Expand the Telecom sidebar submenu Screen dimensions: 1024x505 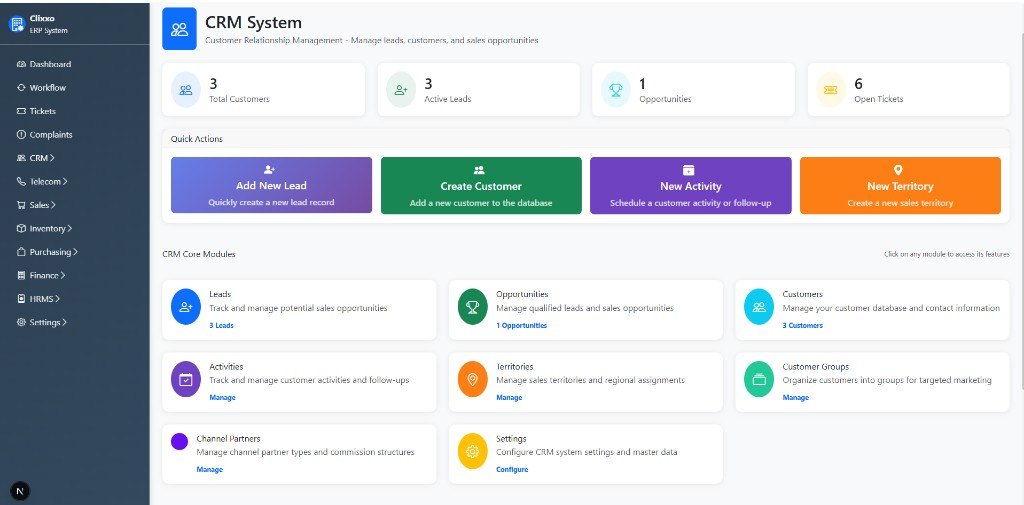click(65, 182)
